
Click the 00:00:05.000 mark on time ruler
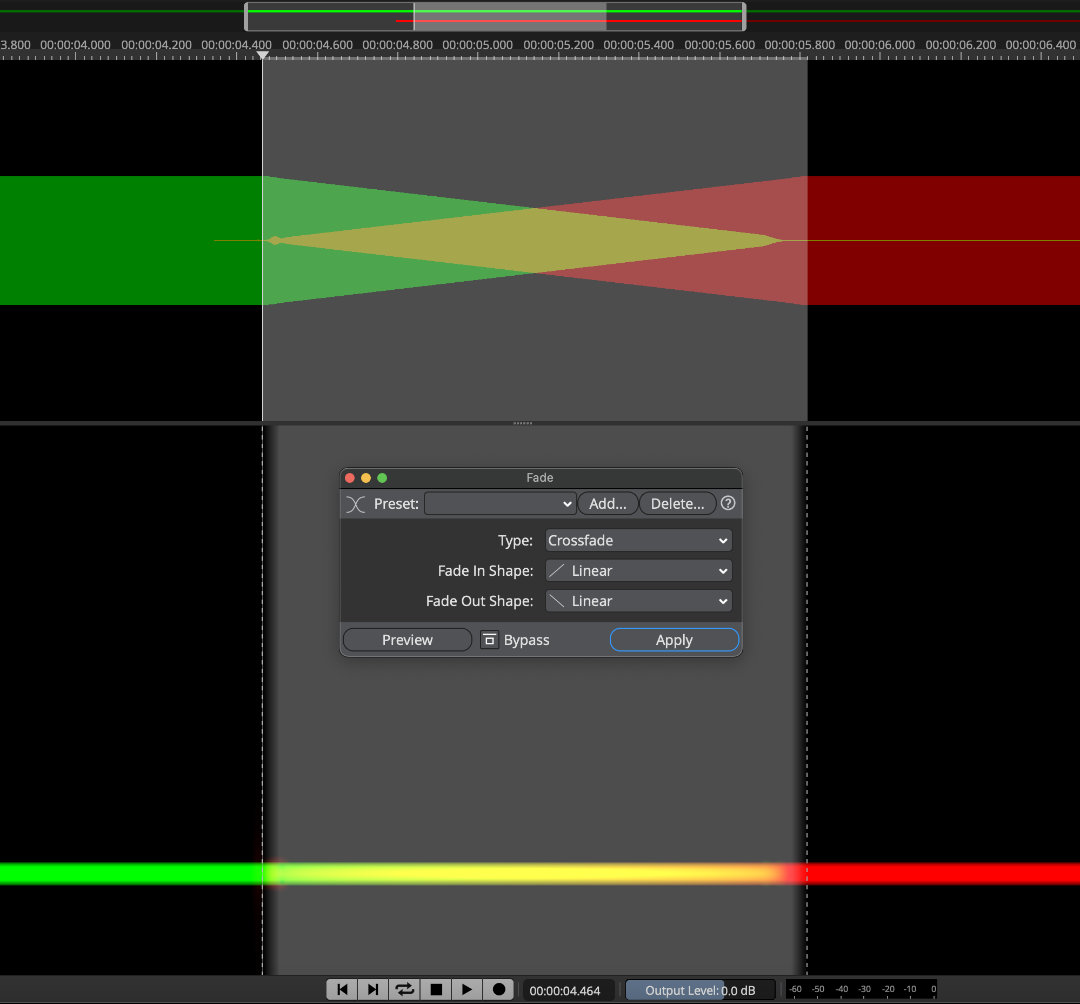(x=477, y=45)
